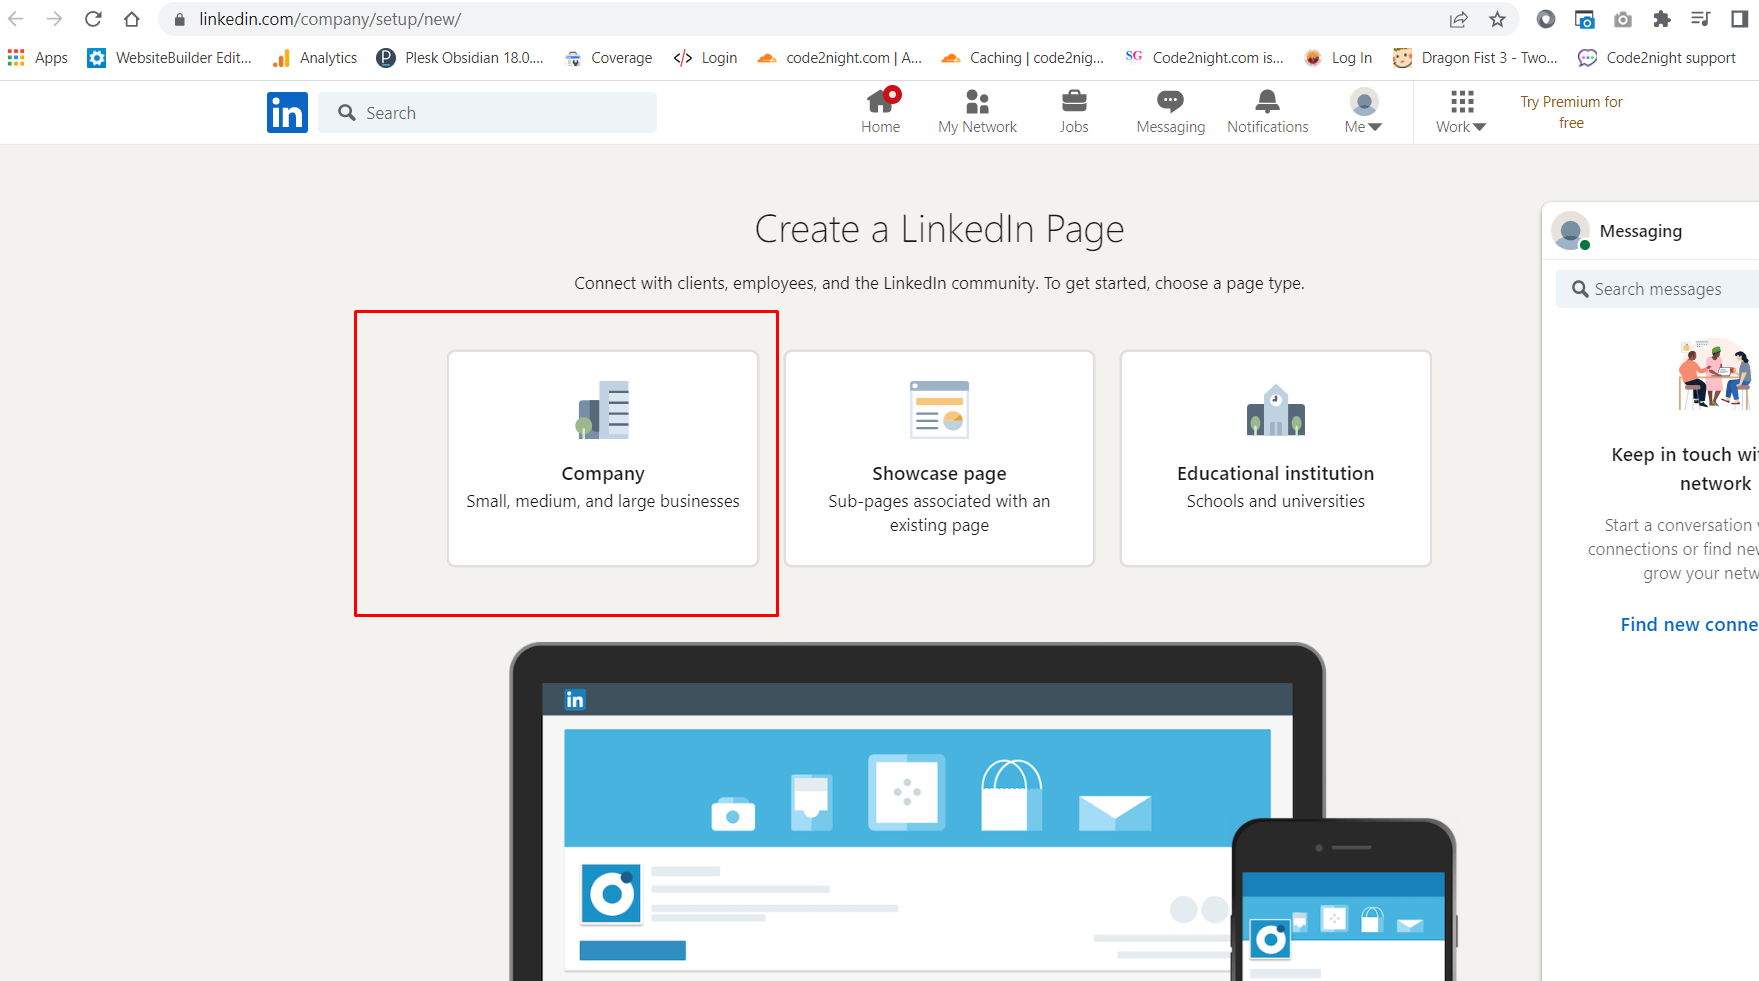Reload the page with the refresh icon
The height and width of the screenshot is (981, 1759).
(93, 19)
